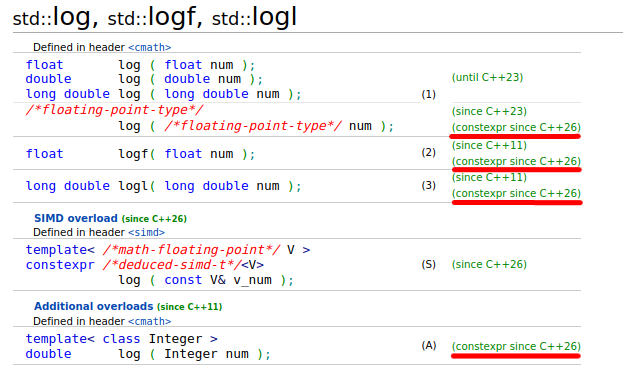Click the Additional overloads heading
623x368 pixels.
(93, 306)
